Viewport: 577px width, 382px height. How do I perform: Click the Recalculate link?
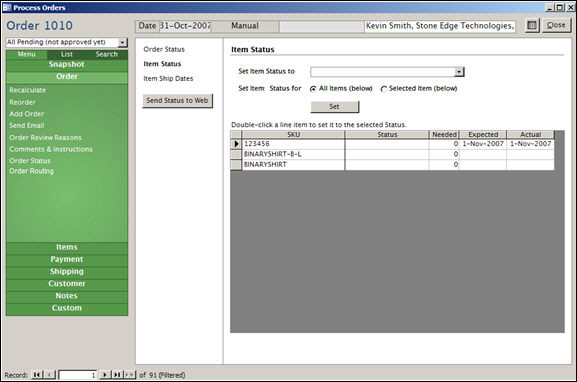(x=28, y=90)
